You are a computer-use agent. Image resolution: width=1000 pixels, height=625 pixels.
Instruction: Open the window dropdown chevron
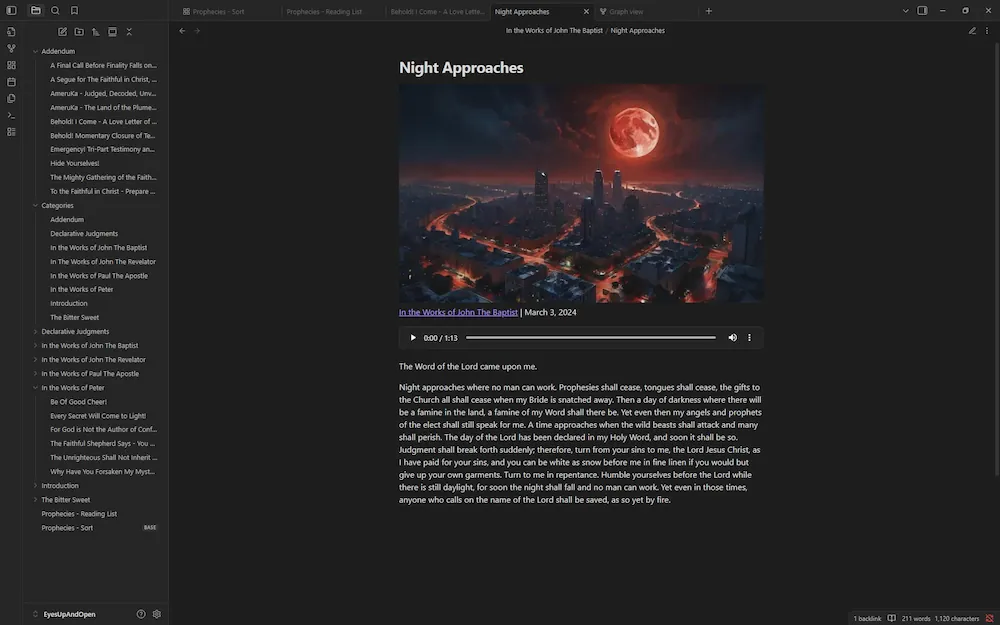pos(905,10)
